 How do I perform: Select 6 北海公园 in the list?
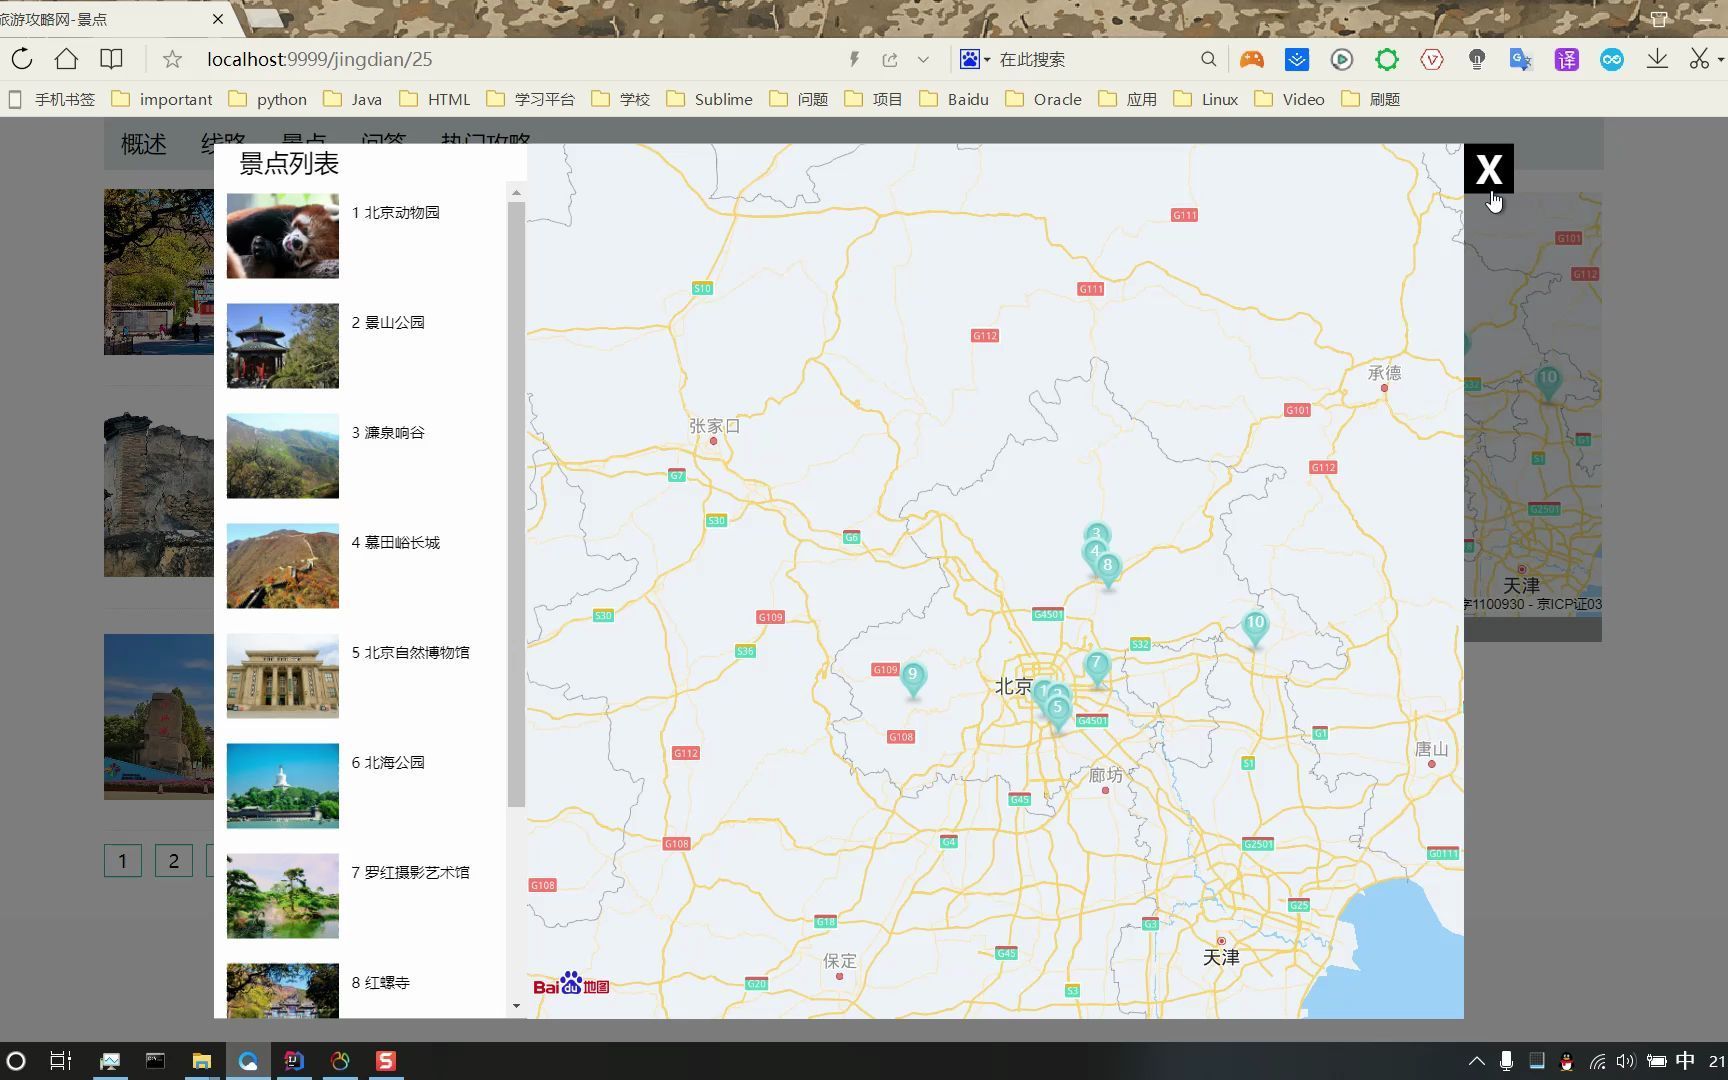pos(388,762)
